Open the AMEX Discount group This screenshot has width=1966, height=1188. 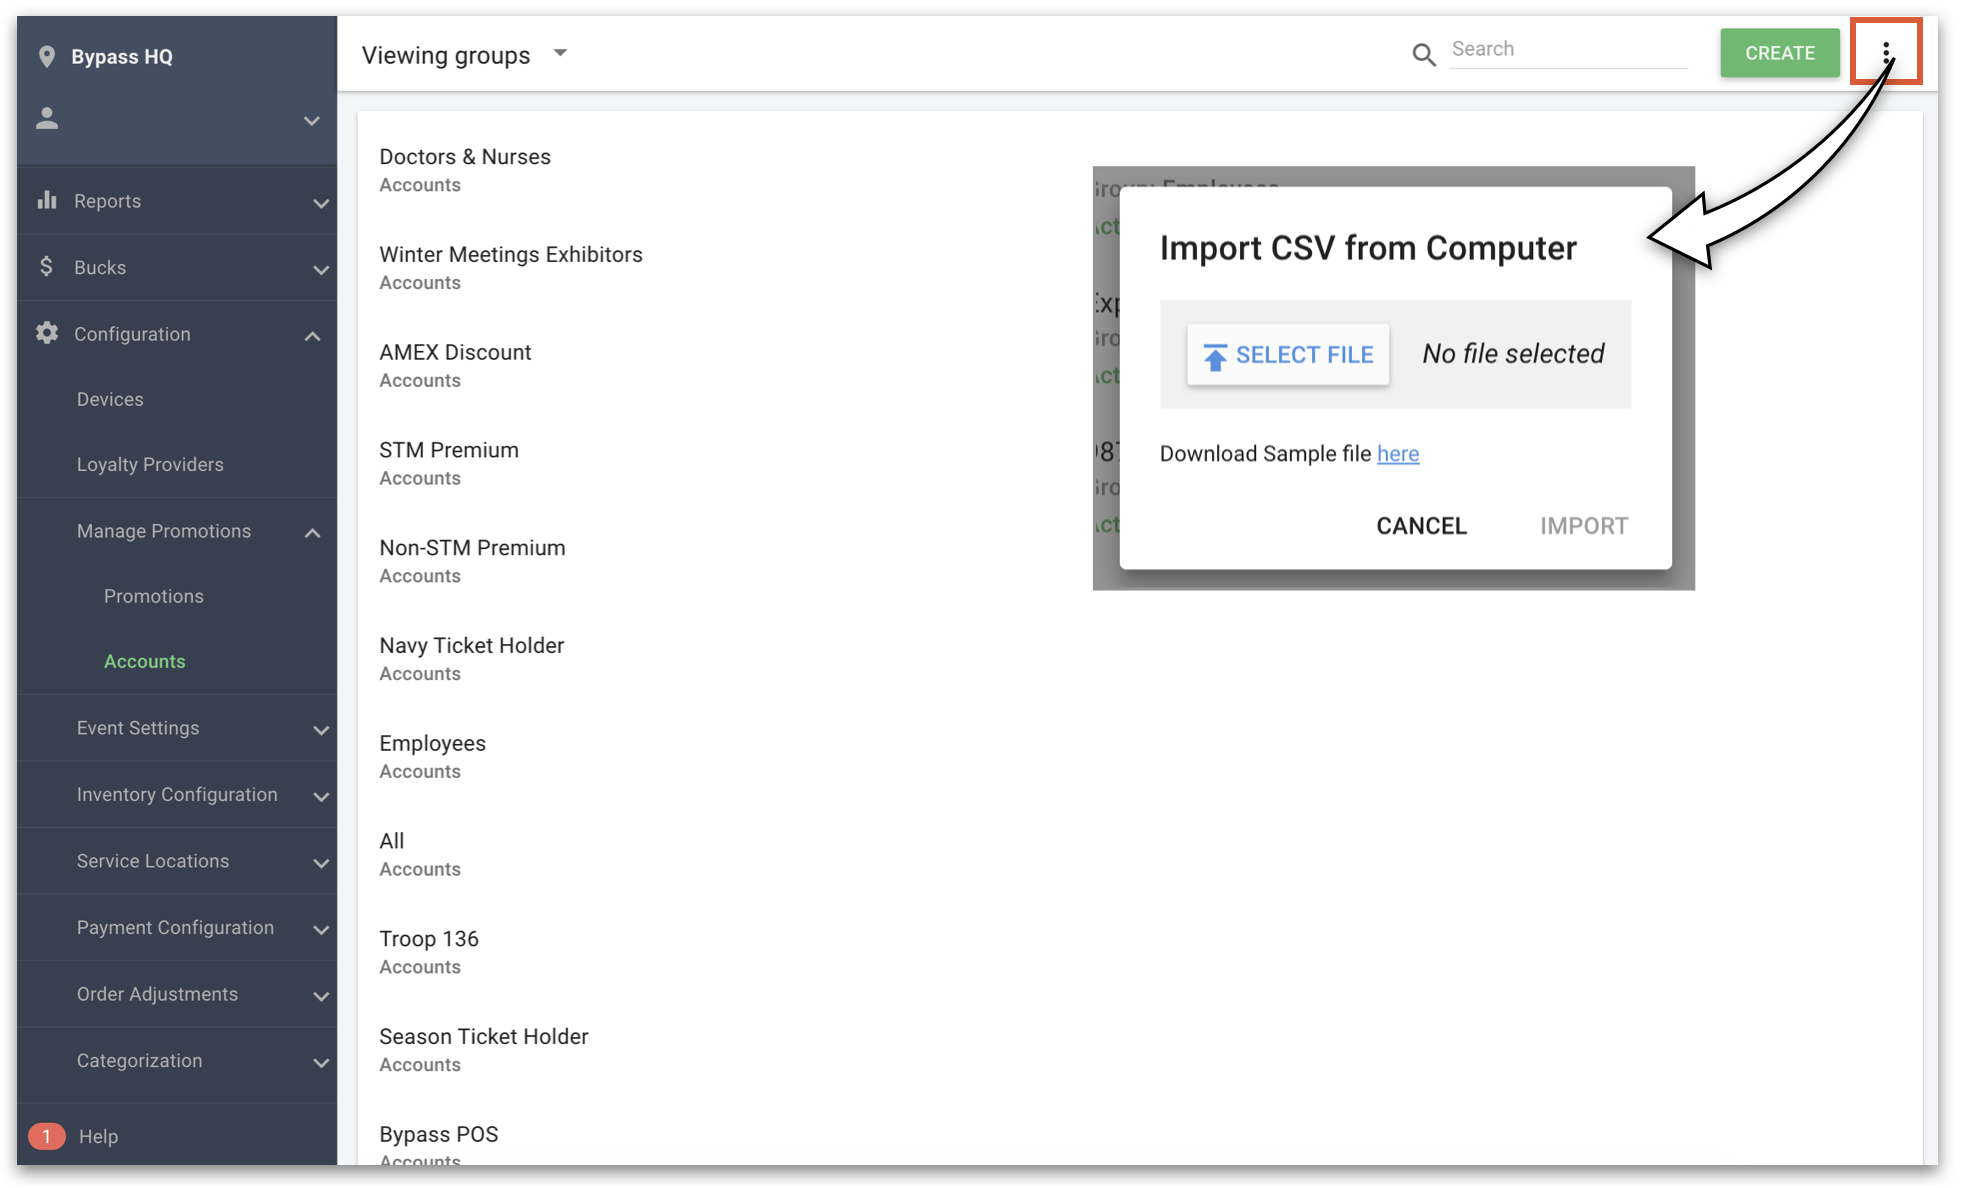[x=455, y=365]
